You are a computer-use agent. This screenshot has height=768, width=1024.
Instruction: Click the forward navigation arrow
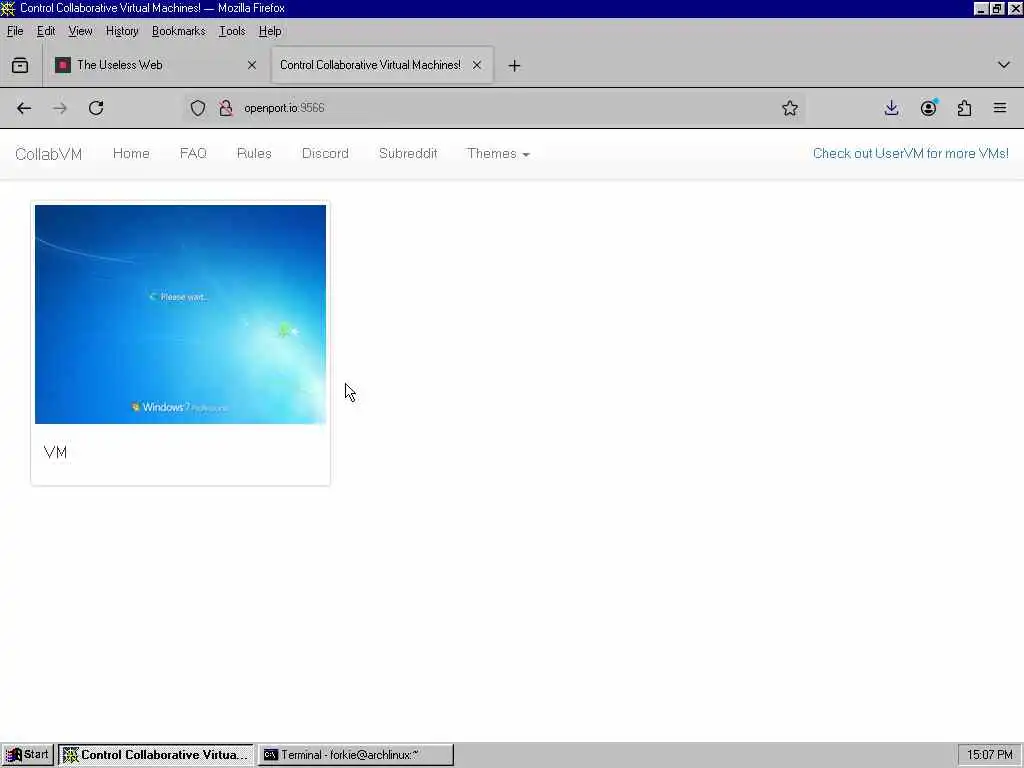coord(60,108)
